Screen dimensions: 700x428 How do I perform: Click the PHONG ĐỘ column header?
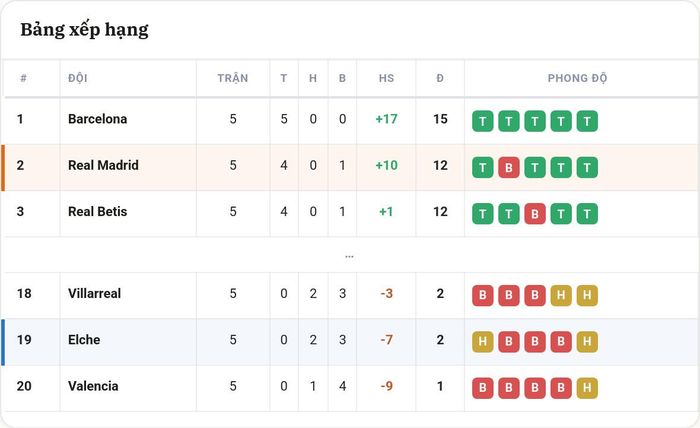pos(577,78)
